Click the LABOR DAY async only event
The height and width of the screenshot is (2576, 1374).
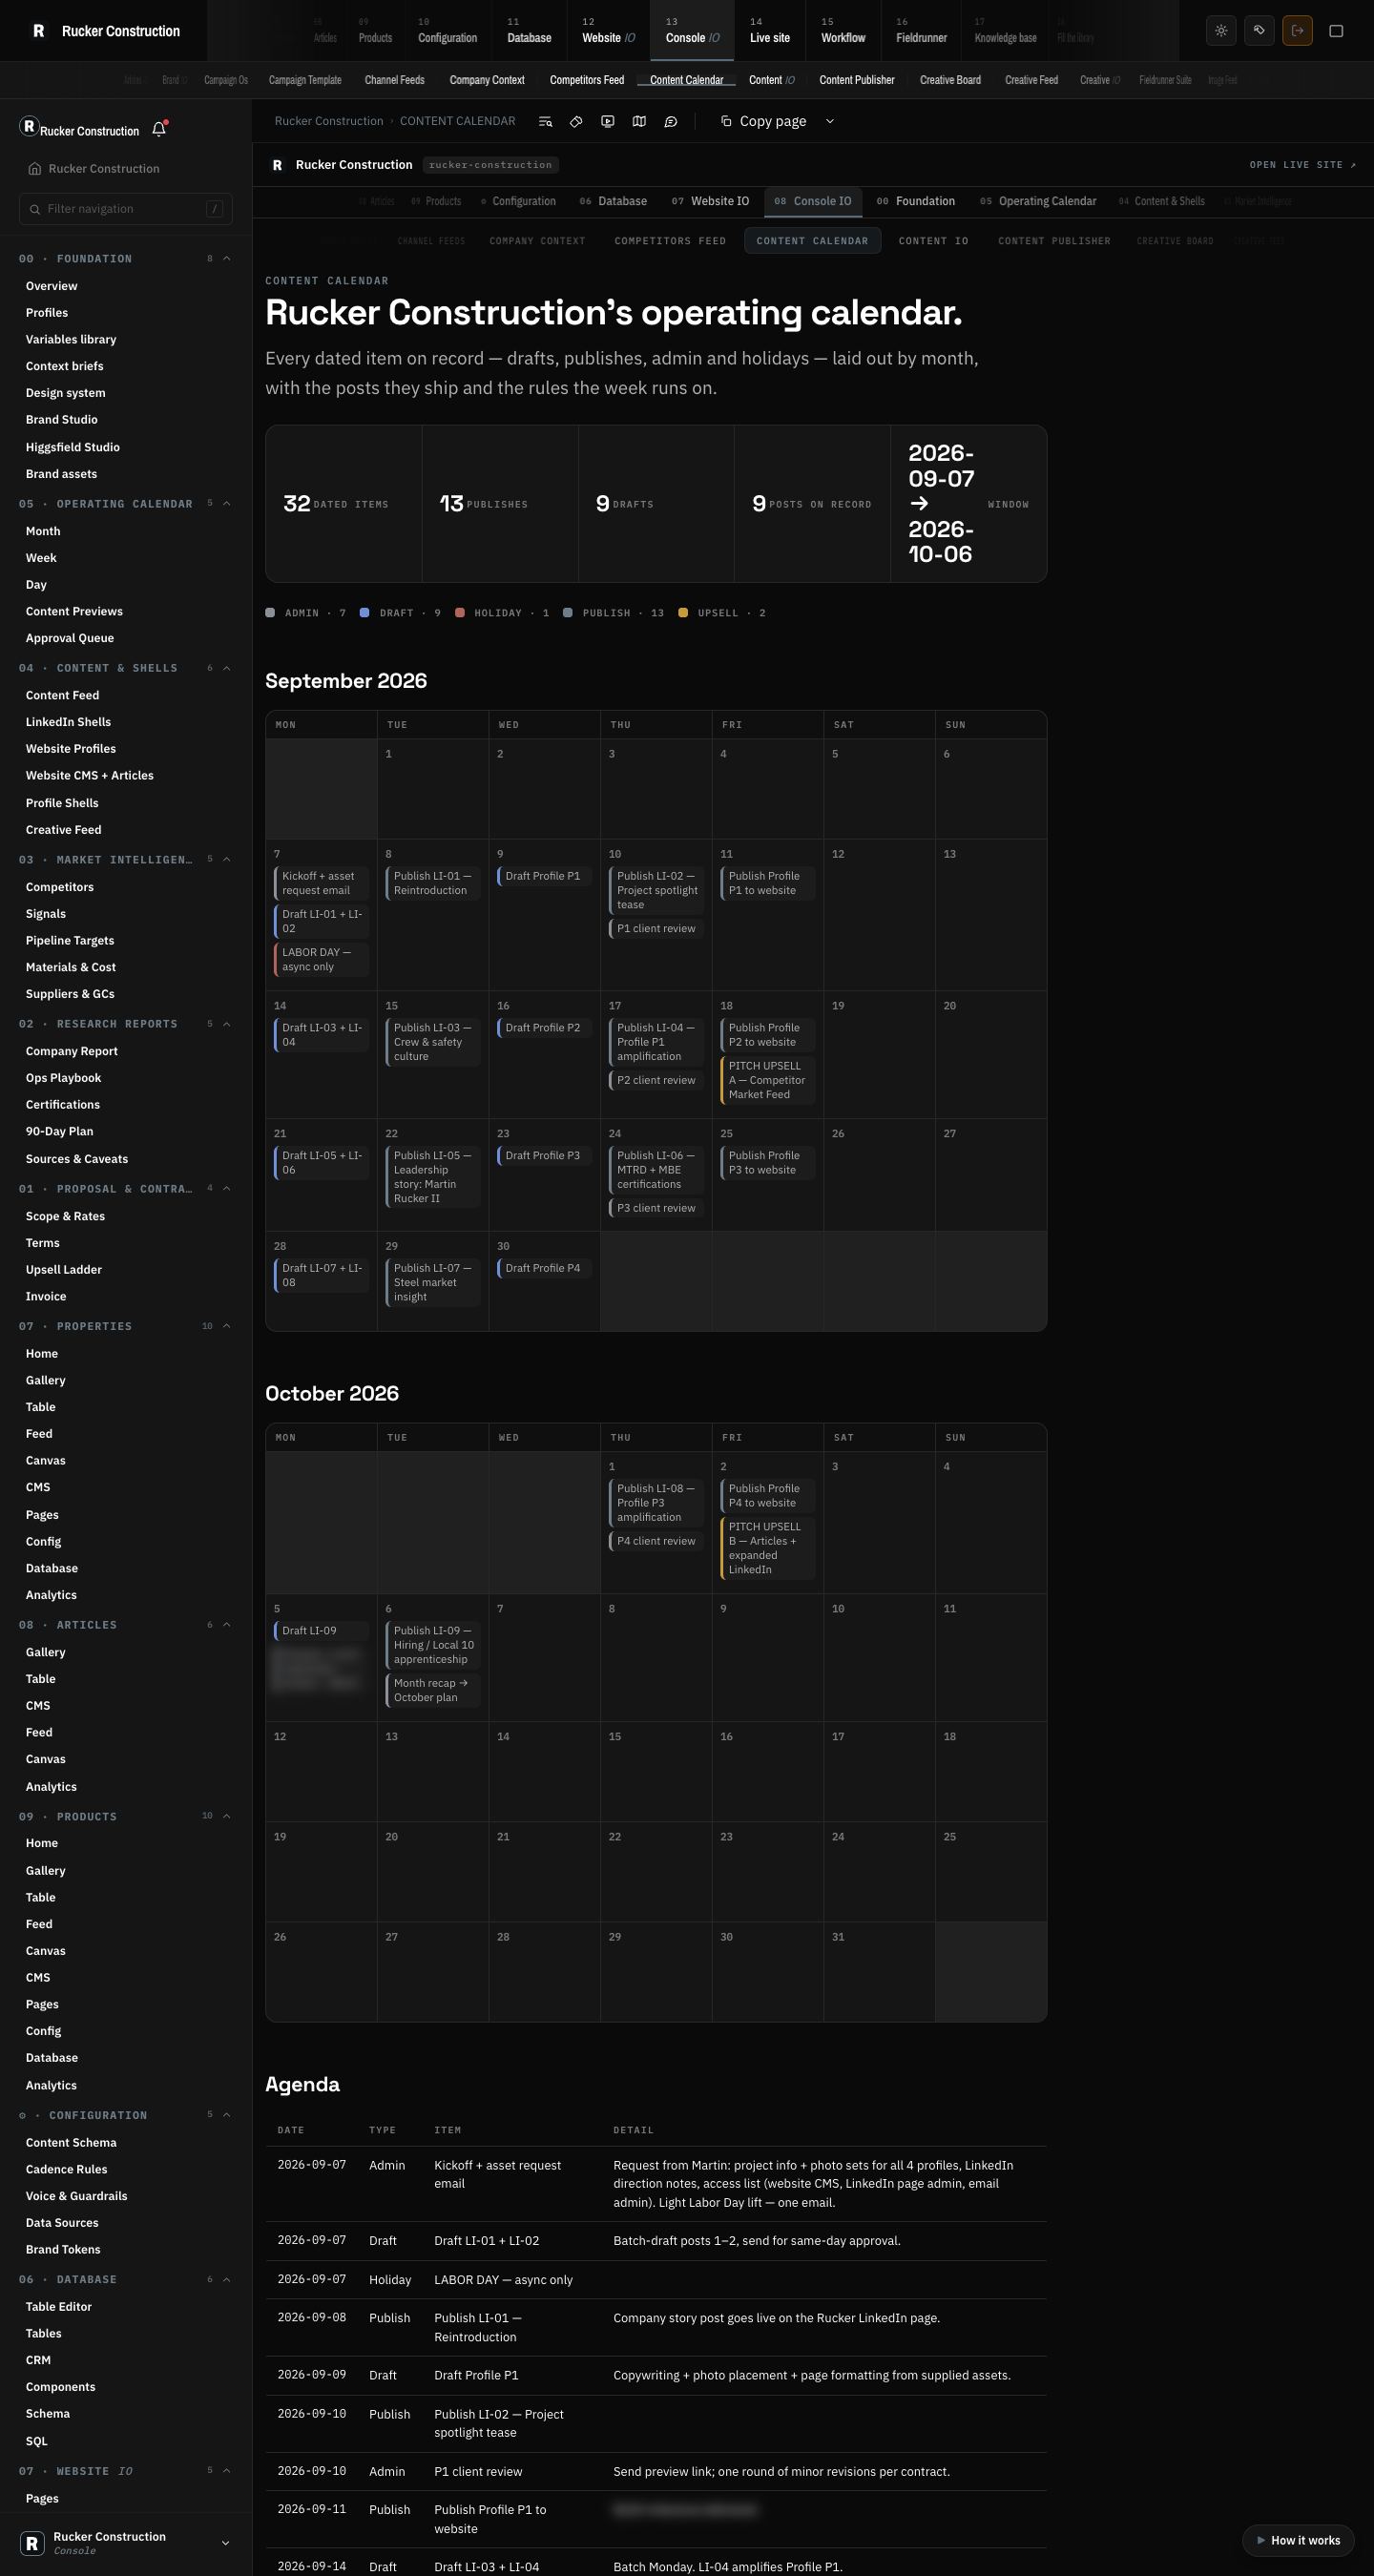321,959
